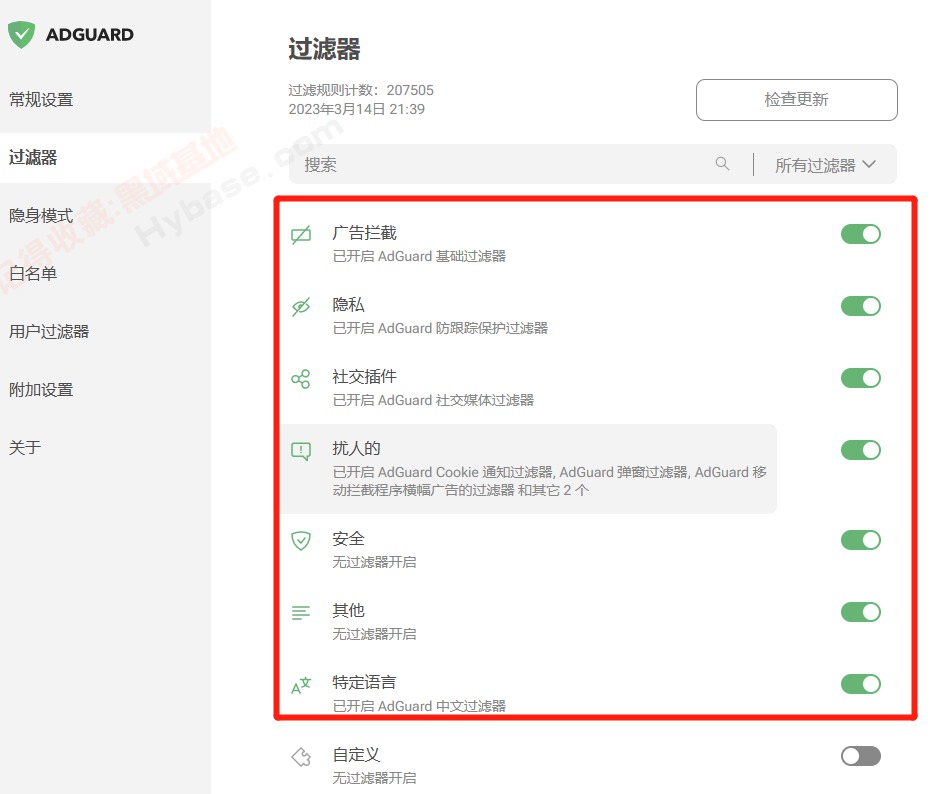952x794 pixels.
Task: Click the 广告拦截 ad-block icon
Action: tap(301, 234)
